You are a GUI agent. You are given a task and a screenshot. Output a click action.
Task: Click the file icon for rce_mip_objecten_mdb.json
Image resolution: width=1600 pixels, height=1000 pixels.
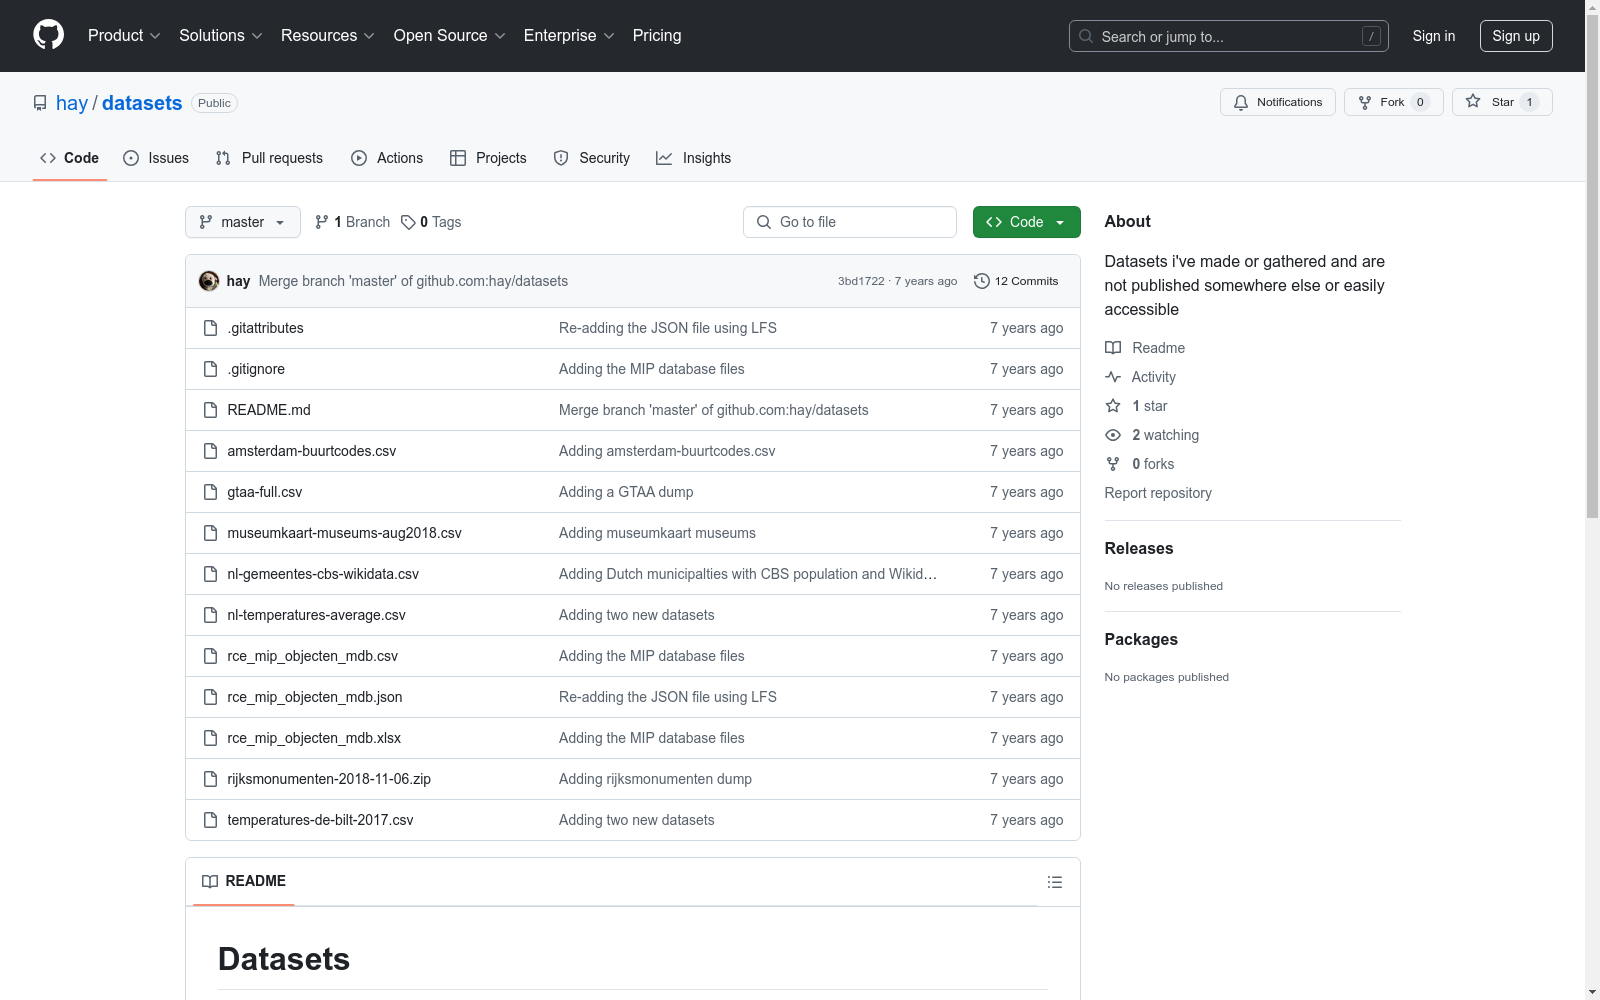pyautogui.click(x=210, y=697)
